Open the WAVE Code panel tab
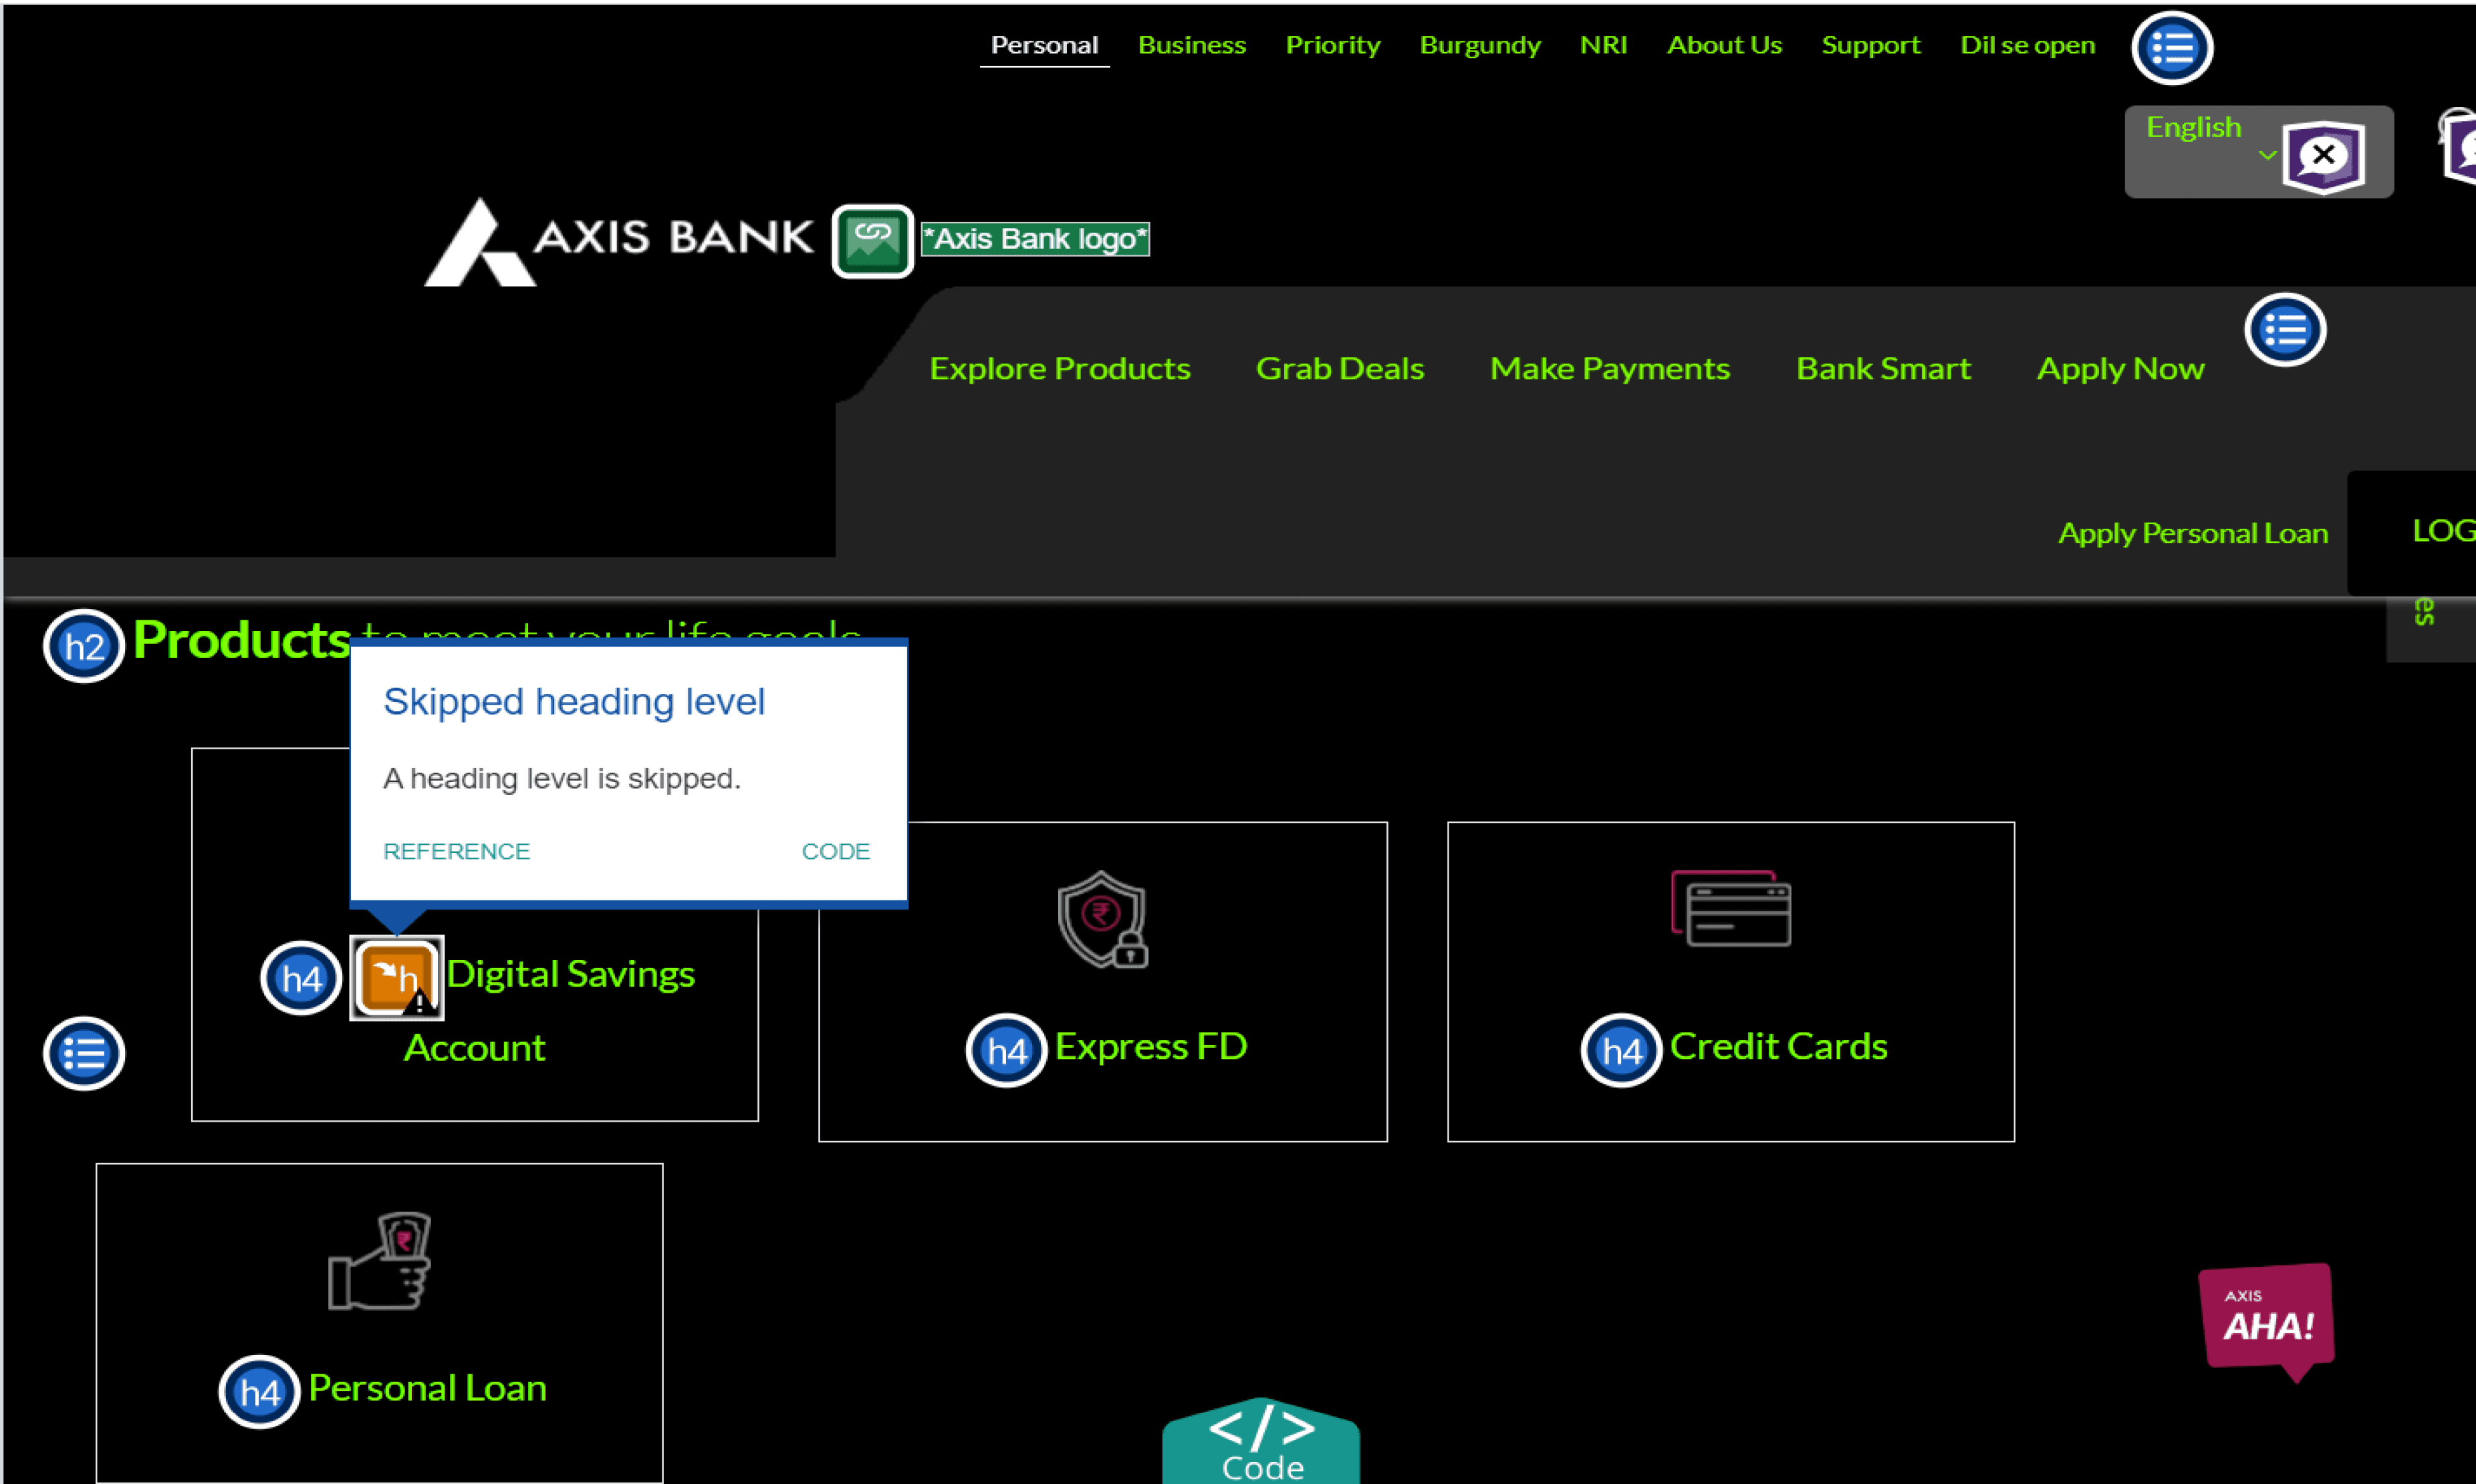This screenshot has height=1484, width=2476. [x=1261, y=1441]
